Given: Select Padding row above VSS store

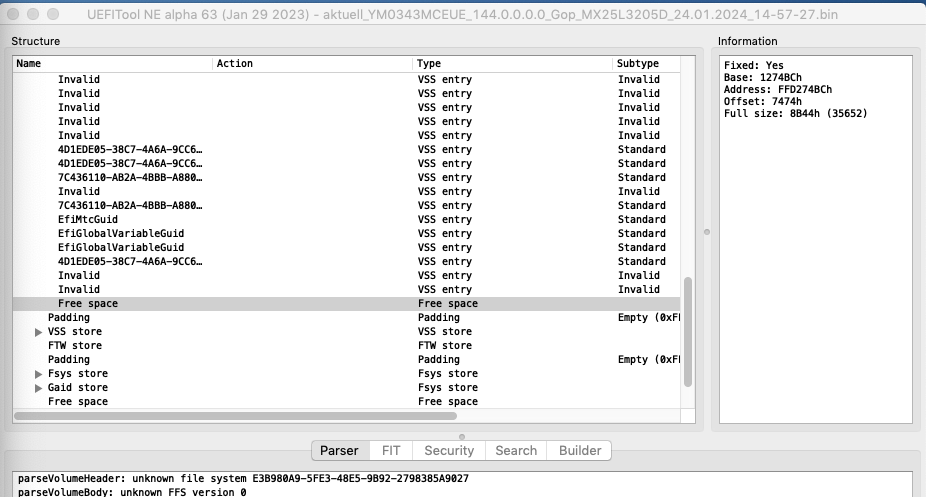Looking at the screenshot, I should (x=347, y=318).
